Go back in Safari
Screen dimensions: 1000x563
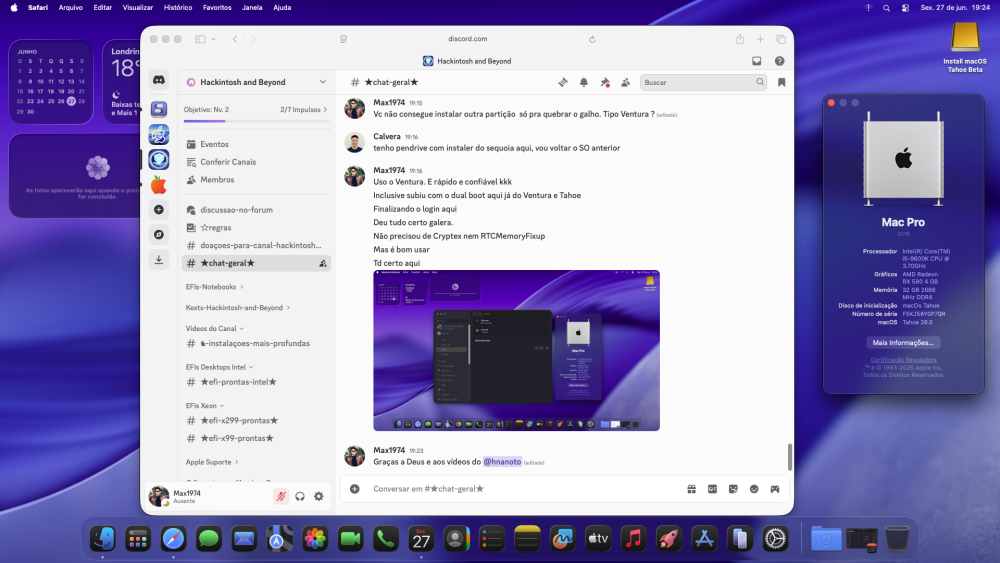click(235, 39)
